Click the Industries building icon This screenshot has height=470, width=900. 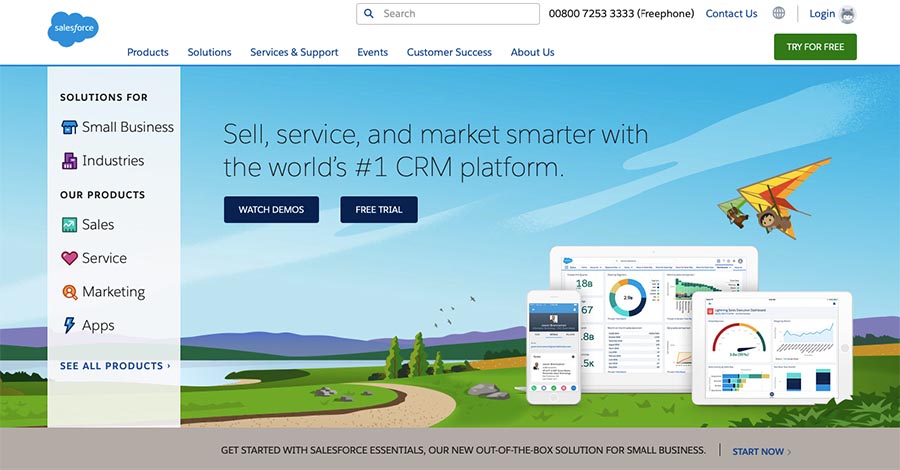pyautogui.click(x=69, y=161)
